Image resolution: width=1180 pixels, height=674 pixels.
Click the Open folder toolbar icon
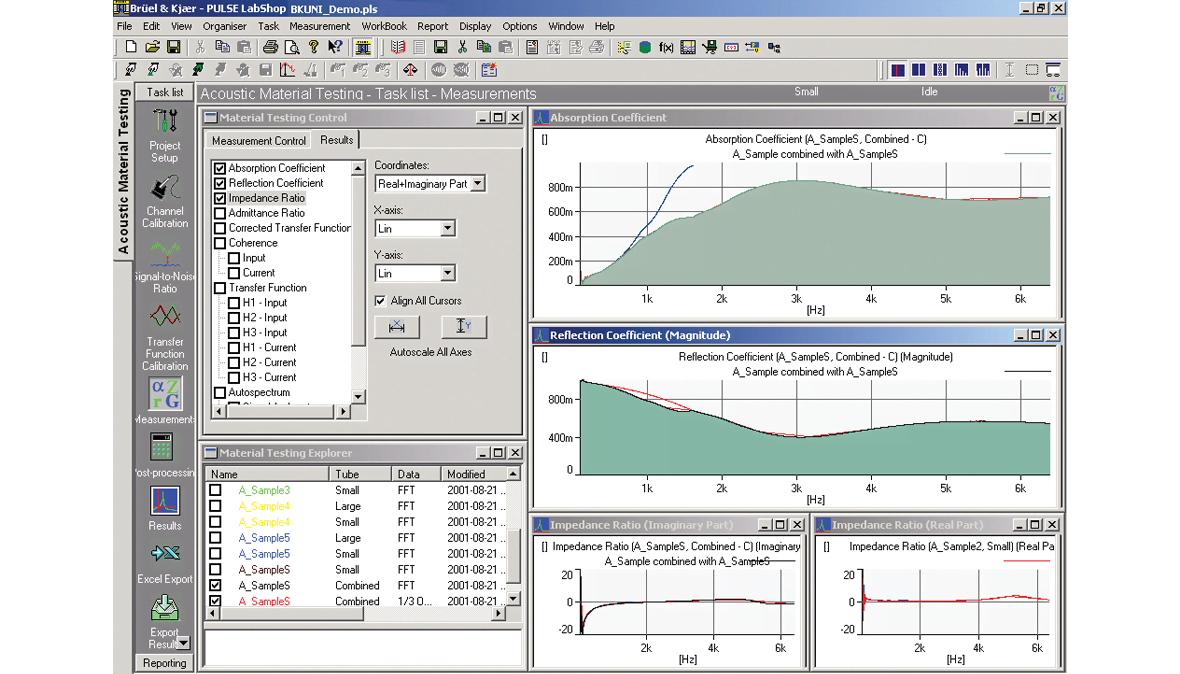[x=152, y=47]
